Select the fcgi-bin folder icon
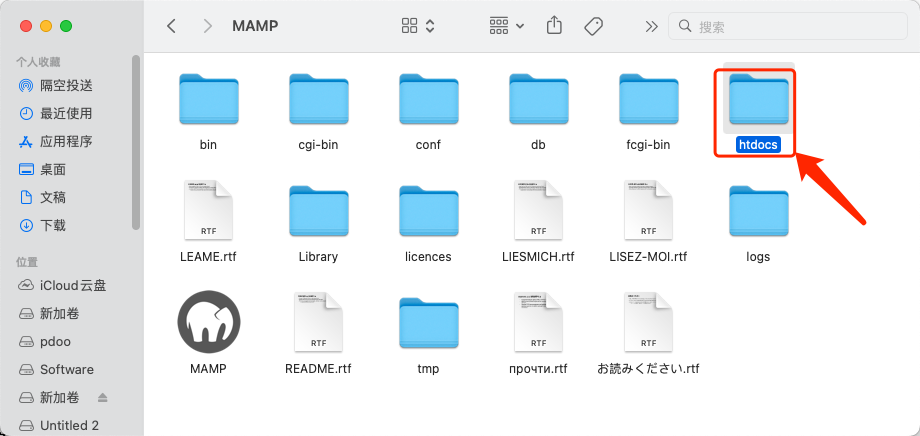 tap(648, 99)
